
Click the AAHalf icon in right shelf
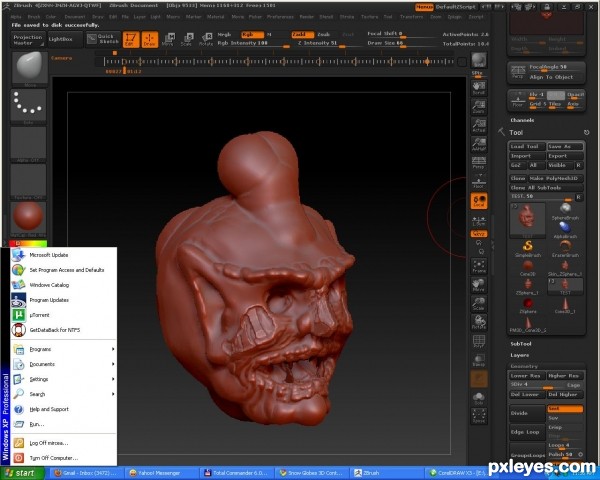point(479,144)
